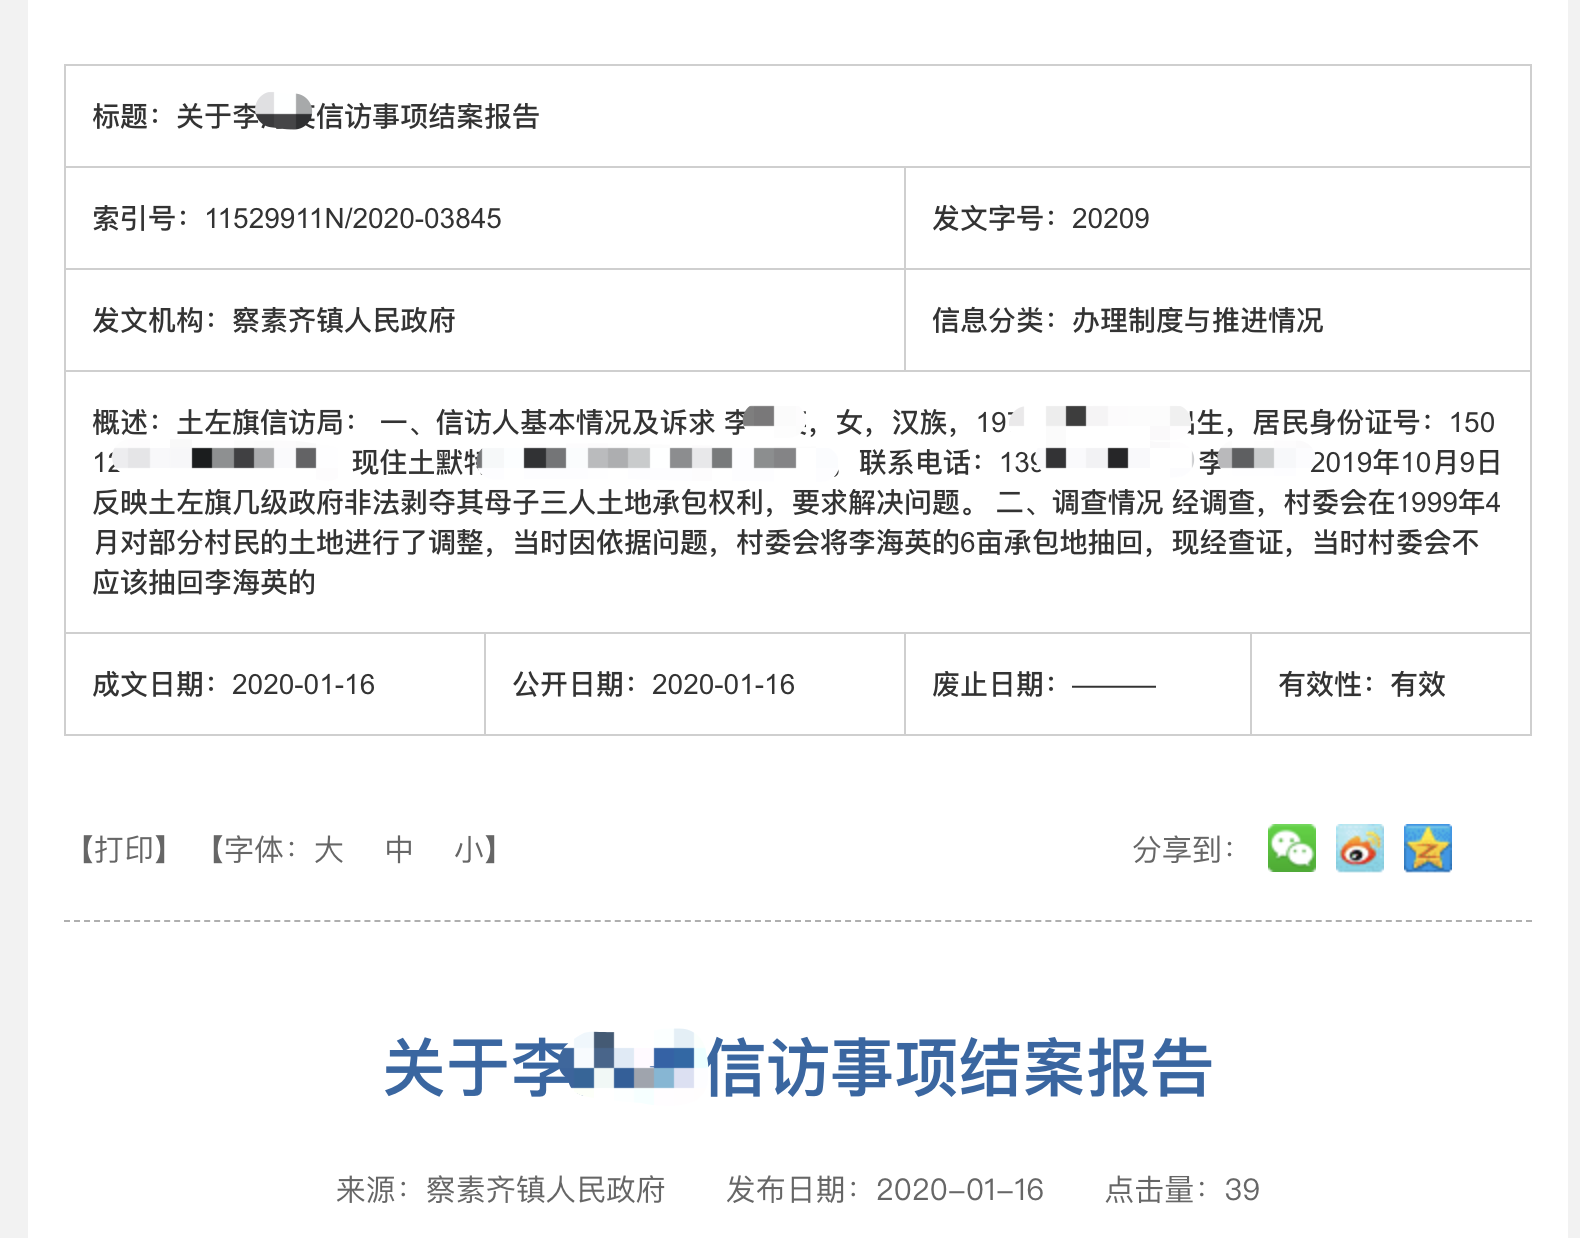Click issuing agency 察素齐镇人民政府 in table

(x=343, y=320)
